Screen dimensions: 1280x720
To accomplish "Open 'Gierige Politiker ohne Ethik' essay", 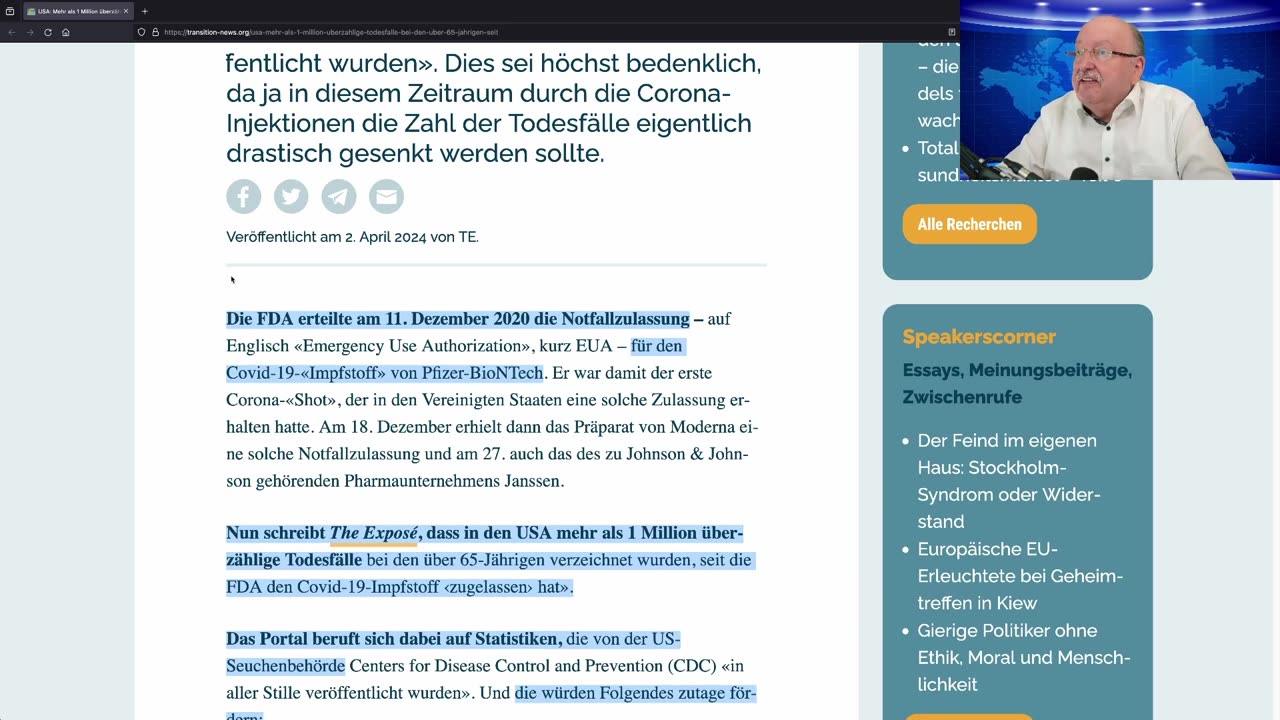I will click(1024, 657).
